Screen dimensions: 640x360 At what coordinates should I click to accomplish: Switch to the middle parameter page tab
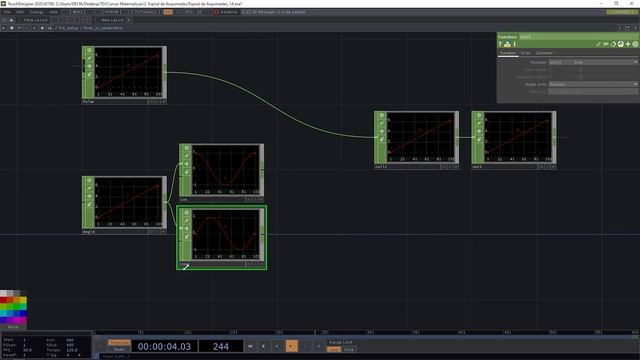[x=526, y=53]
